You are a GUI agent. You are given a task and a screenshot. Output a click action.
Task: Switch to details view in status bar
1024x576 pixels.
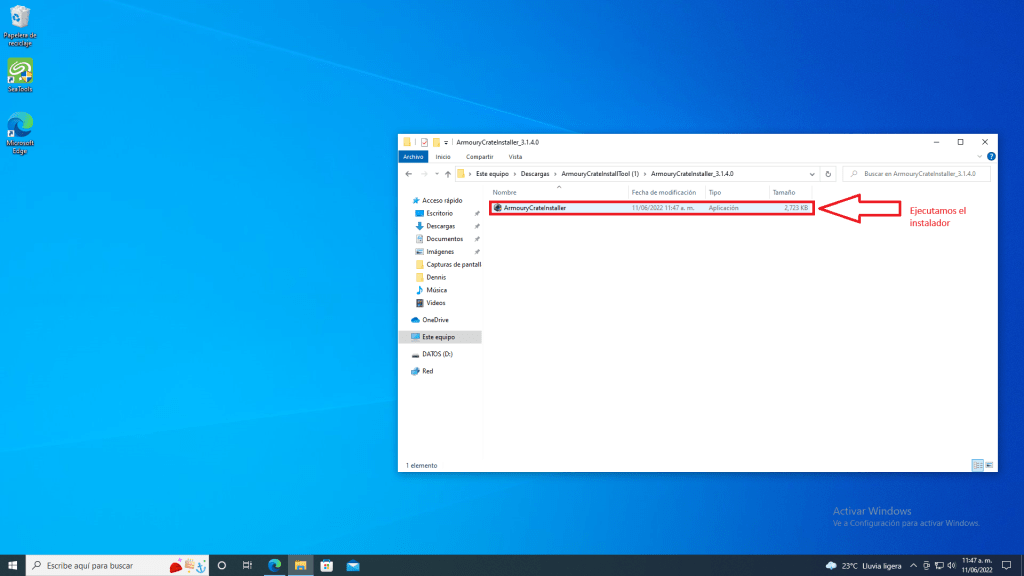click(x=978, y=465)
